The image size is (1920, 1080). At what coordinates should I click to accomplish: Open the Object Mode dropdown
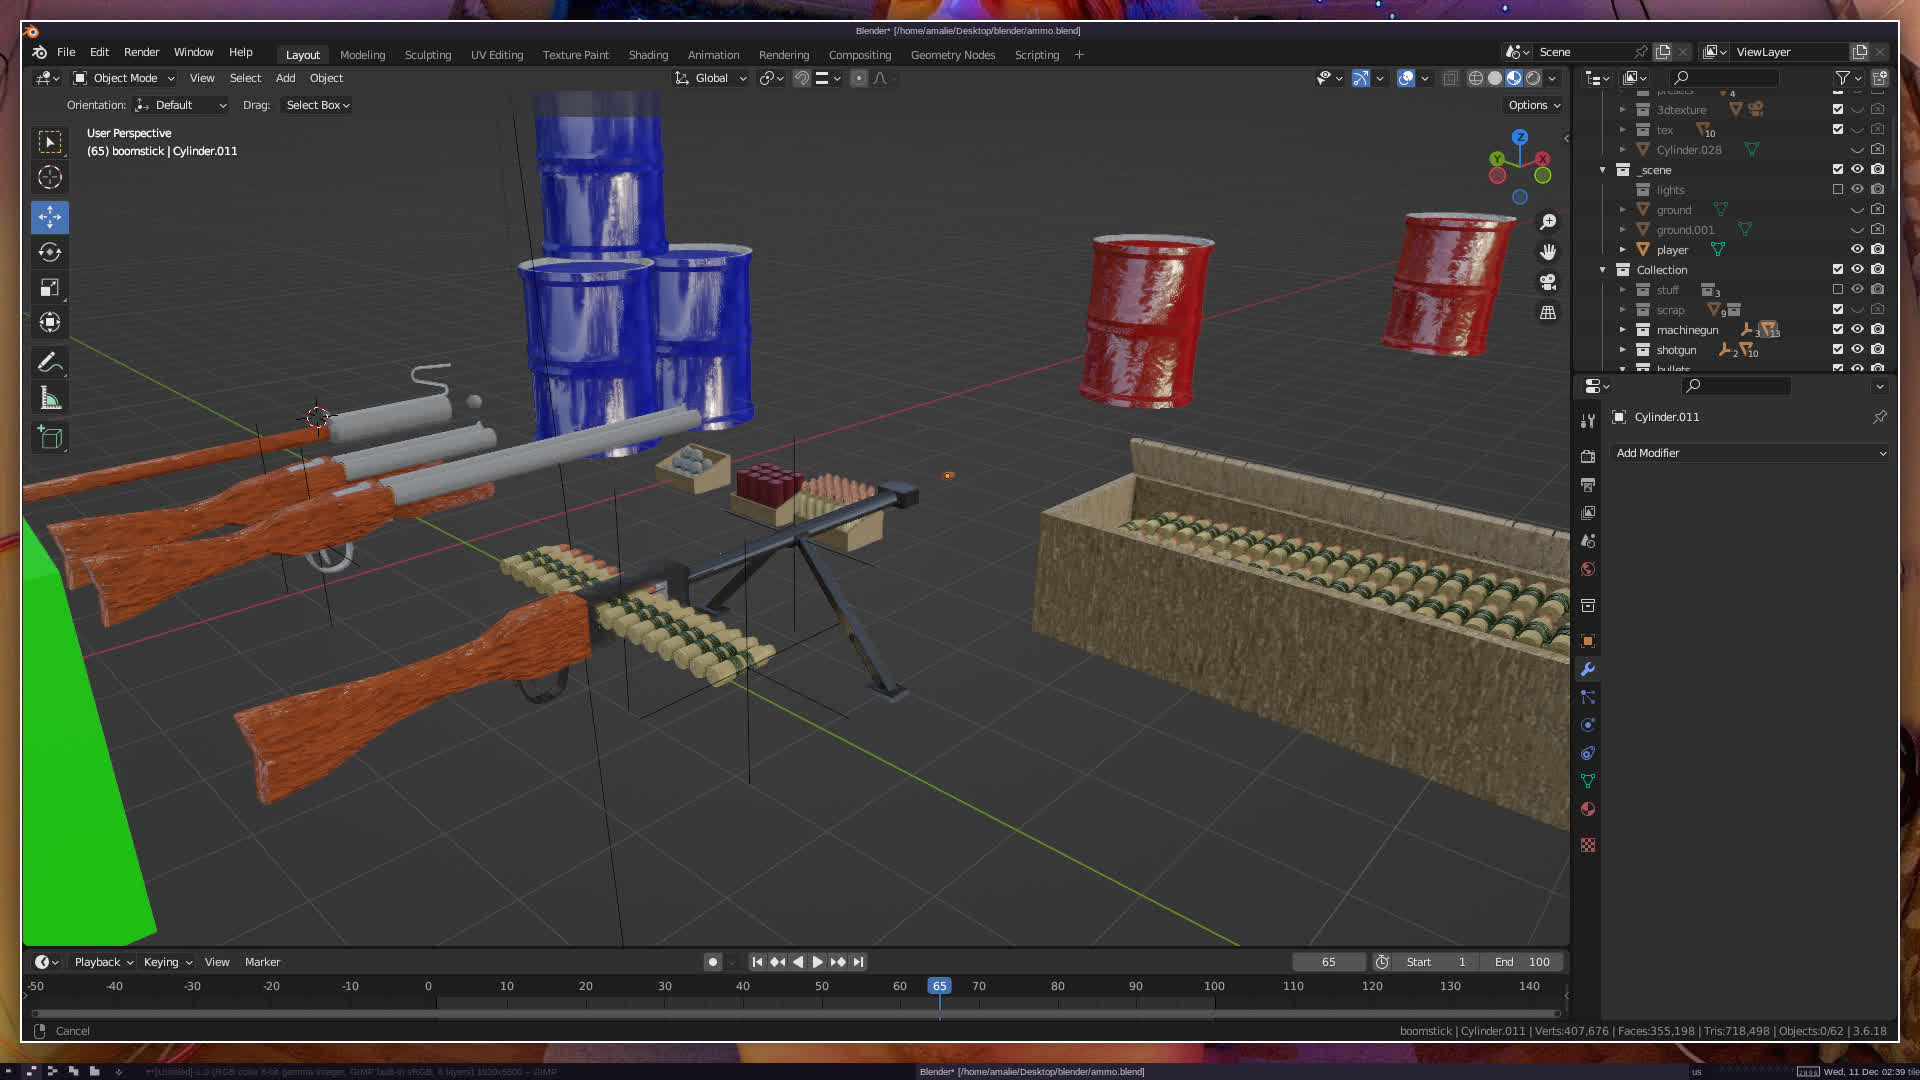coord(124,78)
